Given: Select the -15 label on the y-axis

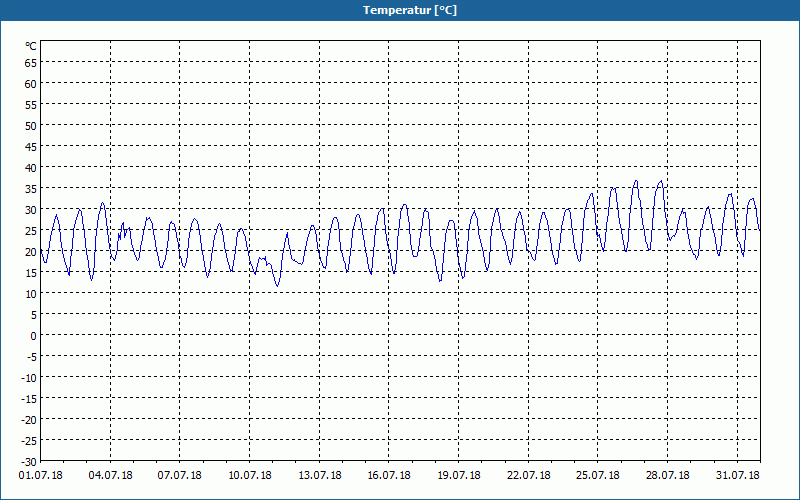Looking at the screenshot, I should click(28, 398).
